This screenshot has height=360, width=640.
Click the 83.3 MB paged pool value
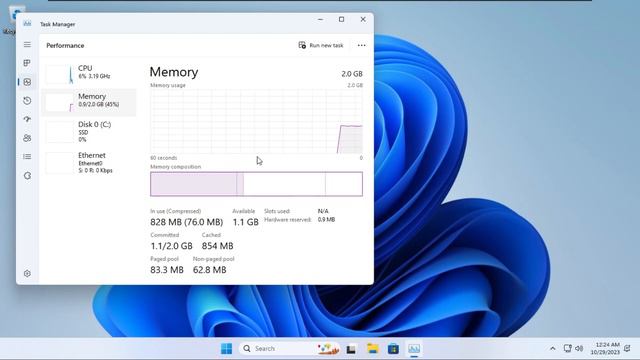click(x=167, y=270)
